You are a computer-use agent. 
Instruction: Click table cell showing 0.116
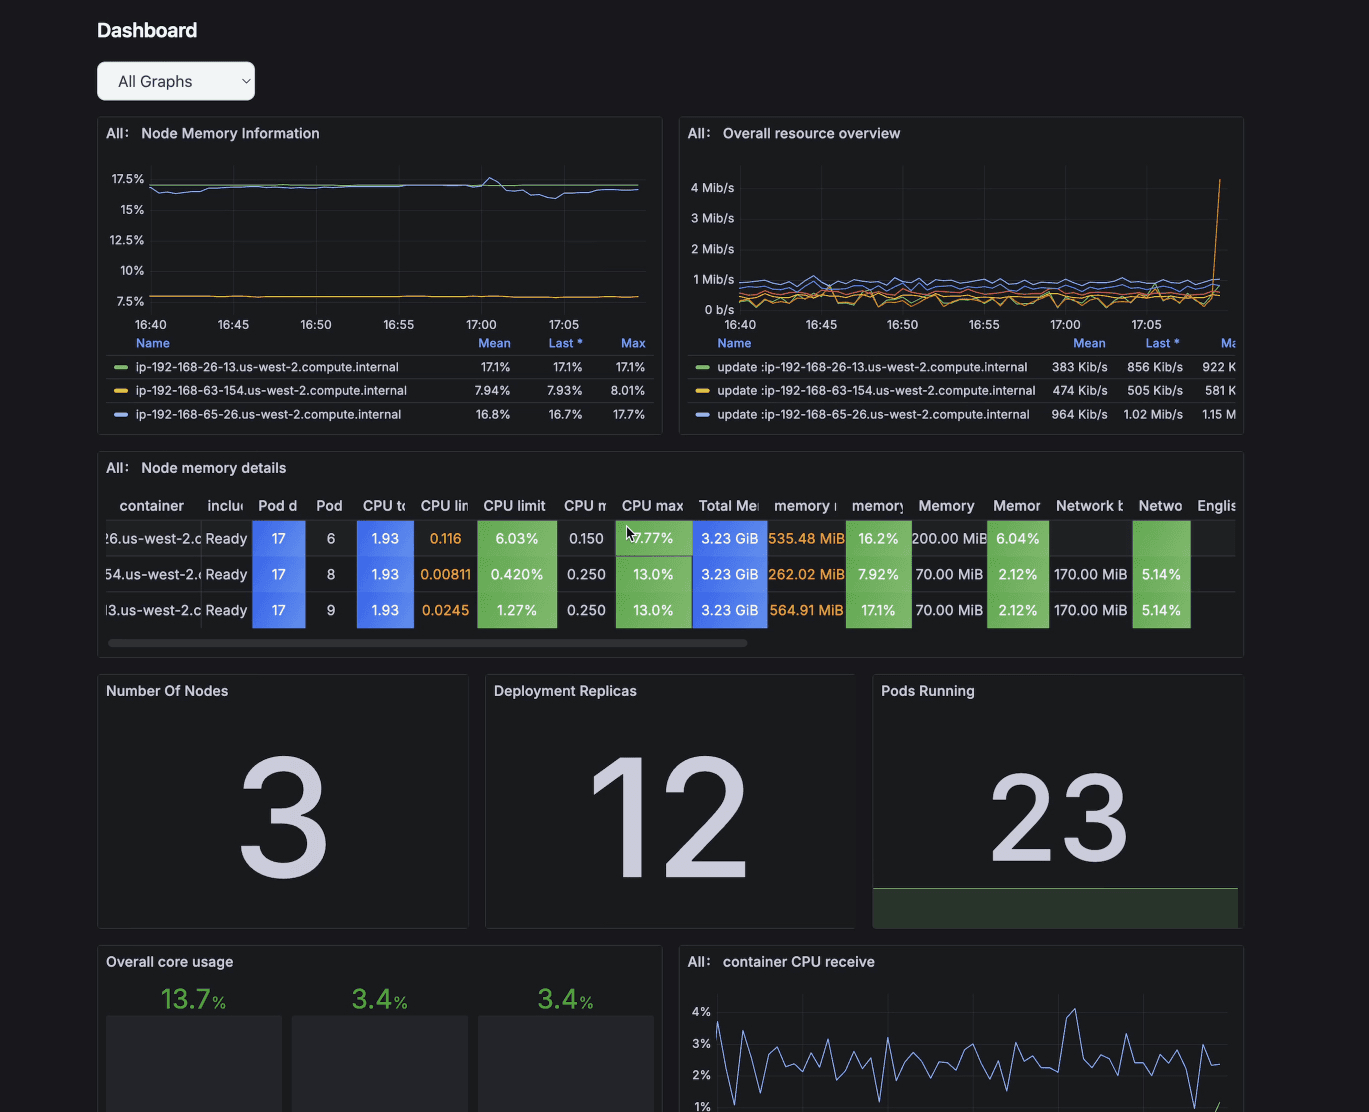pyautogui.click(x=446, y=538)
